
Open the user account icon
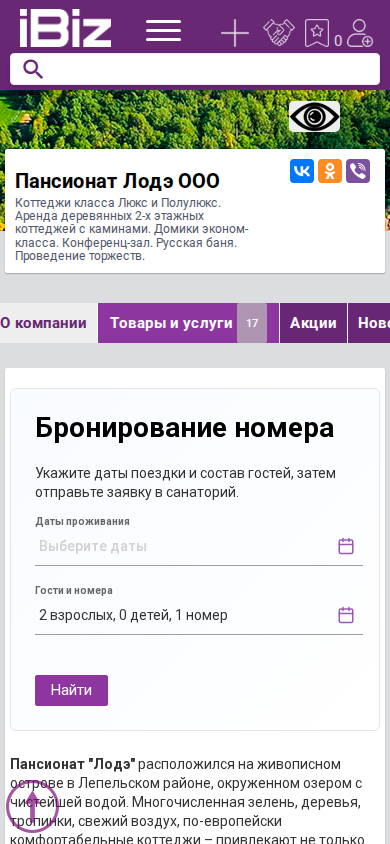tap(359, 33)
